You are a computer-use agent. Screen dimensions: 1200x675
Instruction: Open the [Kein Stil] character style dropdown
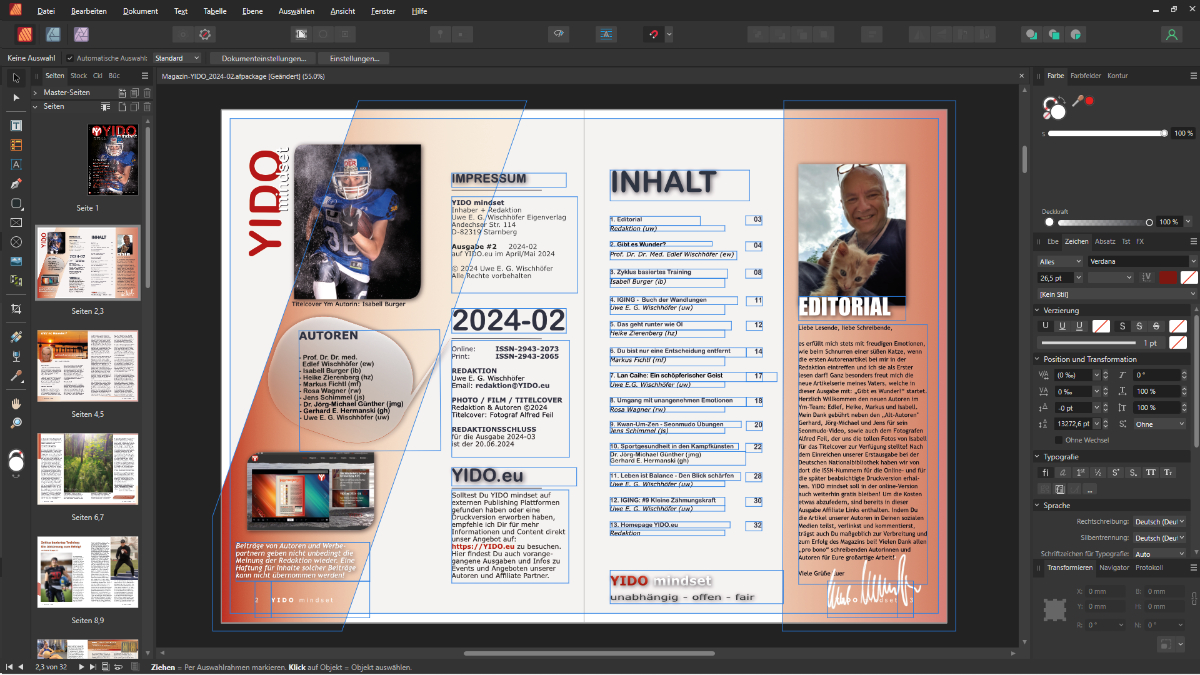click(x=1117, y=294)
